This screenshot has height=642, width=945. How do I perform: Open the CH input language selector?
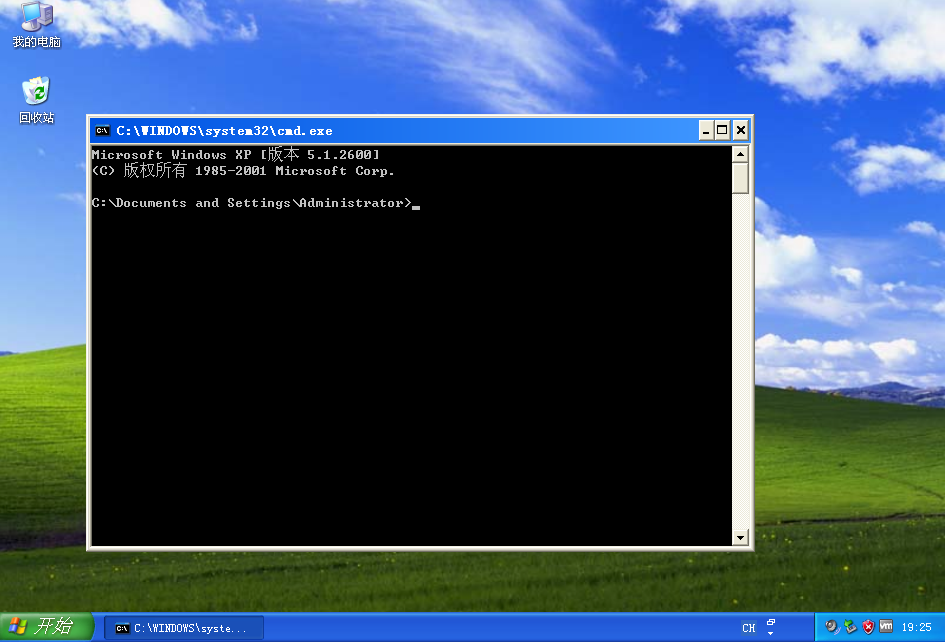point(749,628)
